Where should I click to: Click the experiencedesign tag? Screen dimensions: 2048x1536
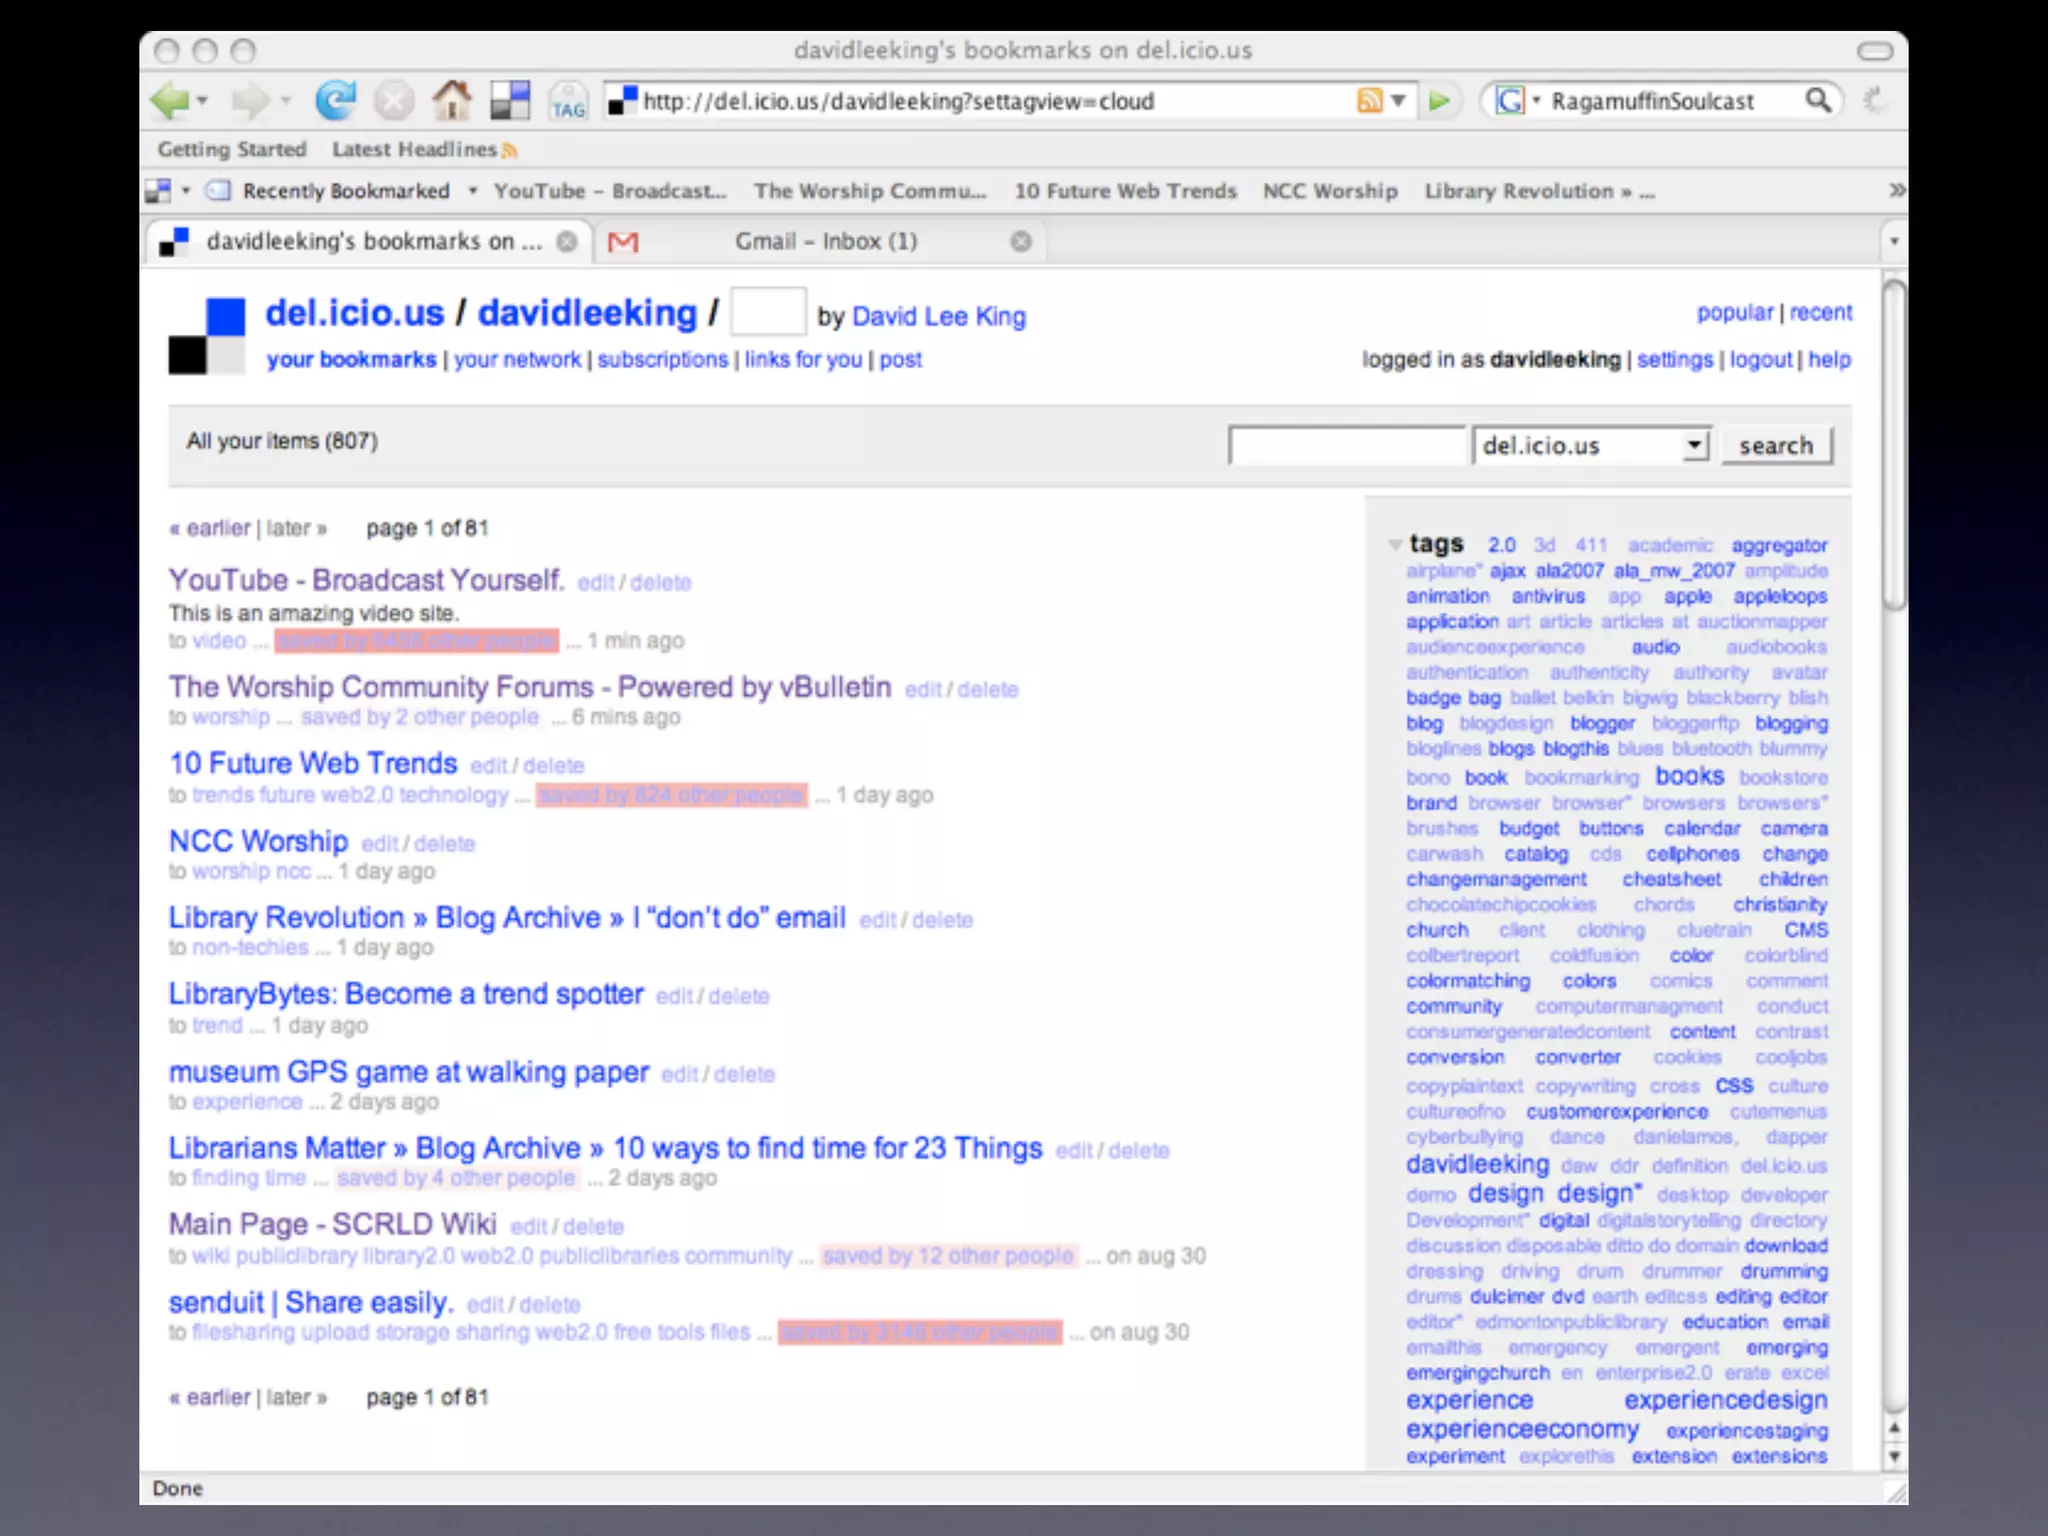(1725, 1401)
